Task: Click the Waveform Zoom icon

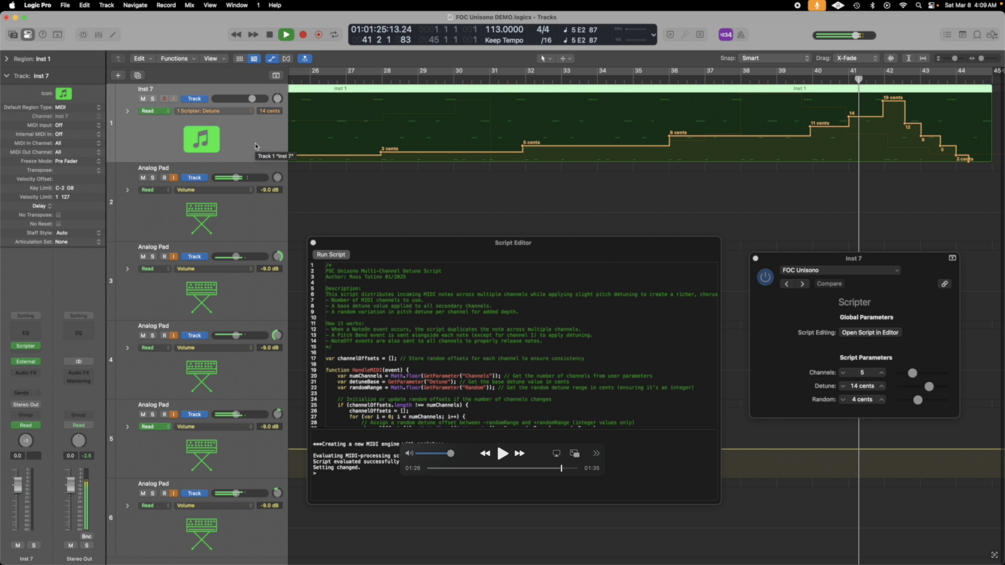Action: pyautogui.click(x=890, y=58)
